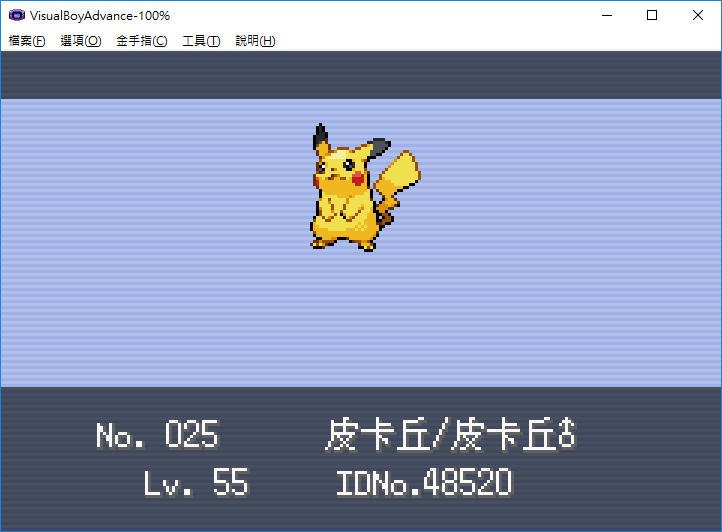Viewport: 722px width, 532px height.
Task: Click the VisualBoyAdvance title bar icon
Action: (x=17, y=15)
